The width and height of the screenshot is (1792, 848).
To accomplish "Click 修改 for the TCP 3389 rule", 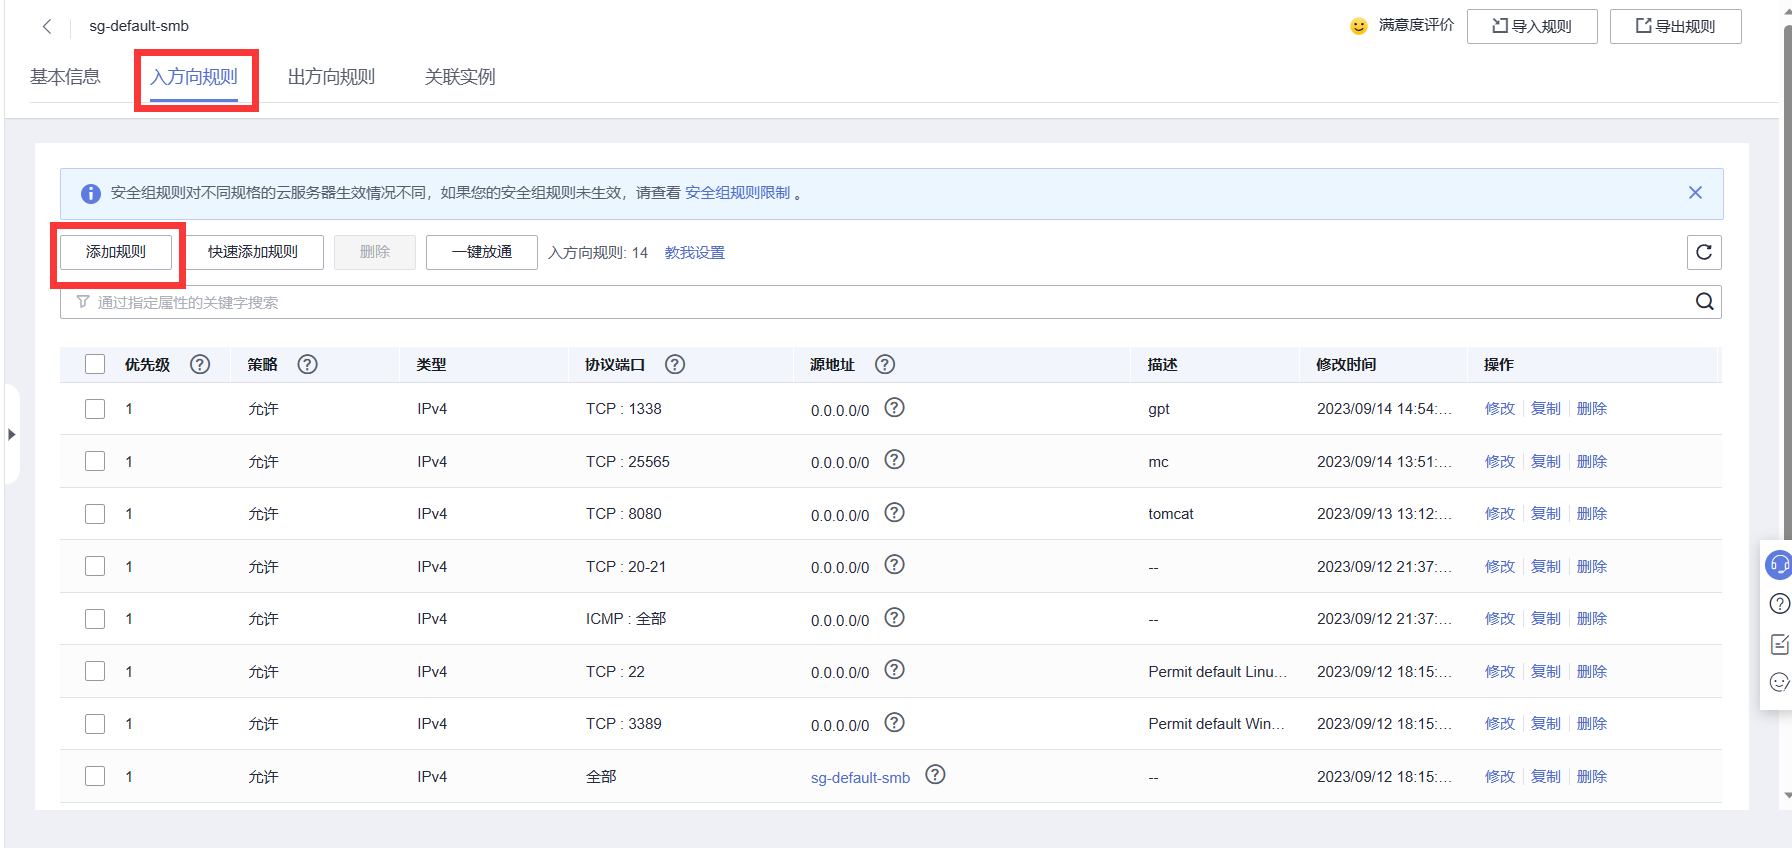I will click(1500, 723).
